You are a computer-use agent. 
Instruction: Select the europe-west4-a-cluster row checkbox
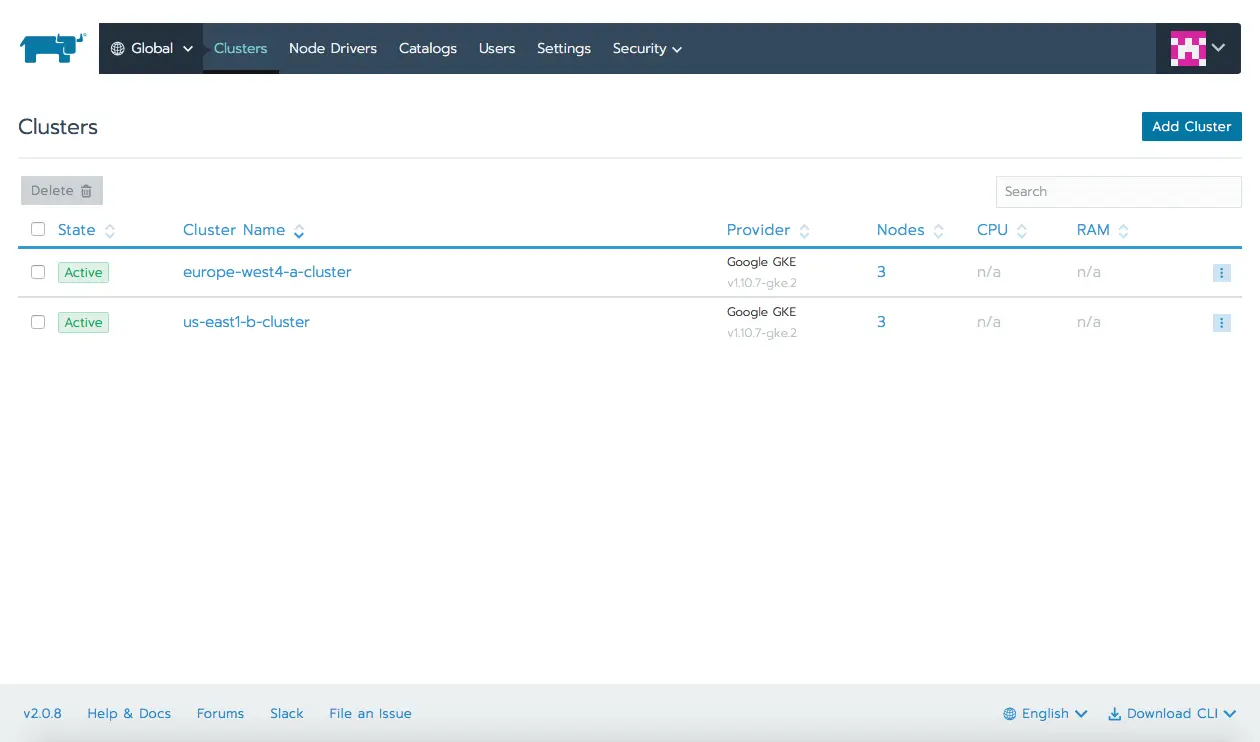coord(38,272)
